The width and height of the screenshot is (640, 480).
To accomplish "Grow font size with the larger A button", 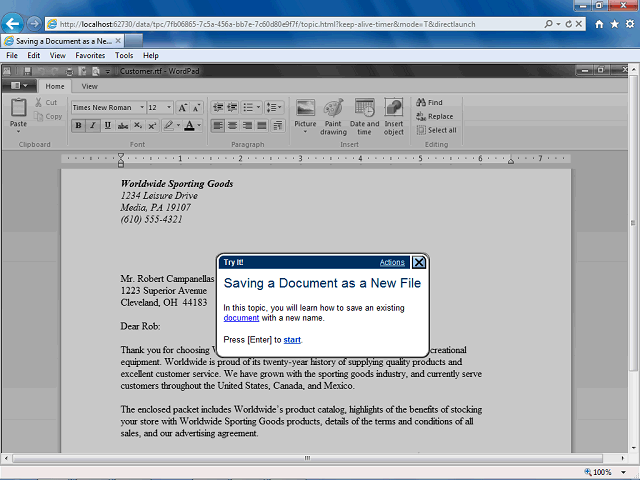I will click(x=182, y=108).
